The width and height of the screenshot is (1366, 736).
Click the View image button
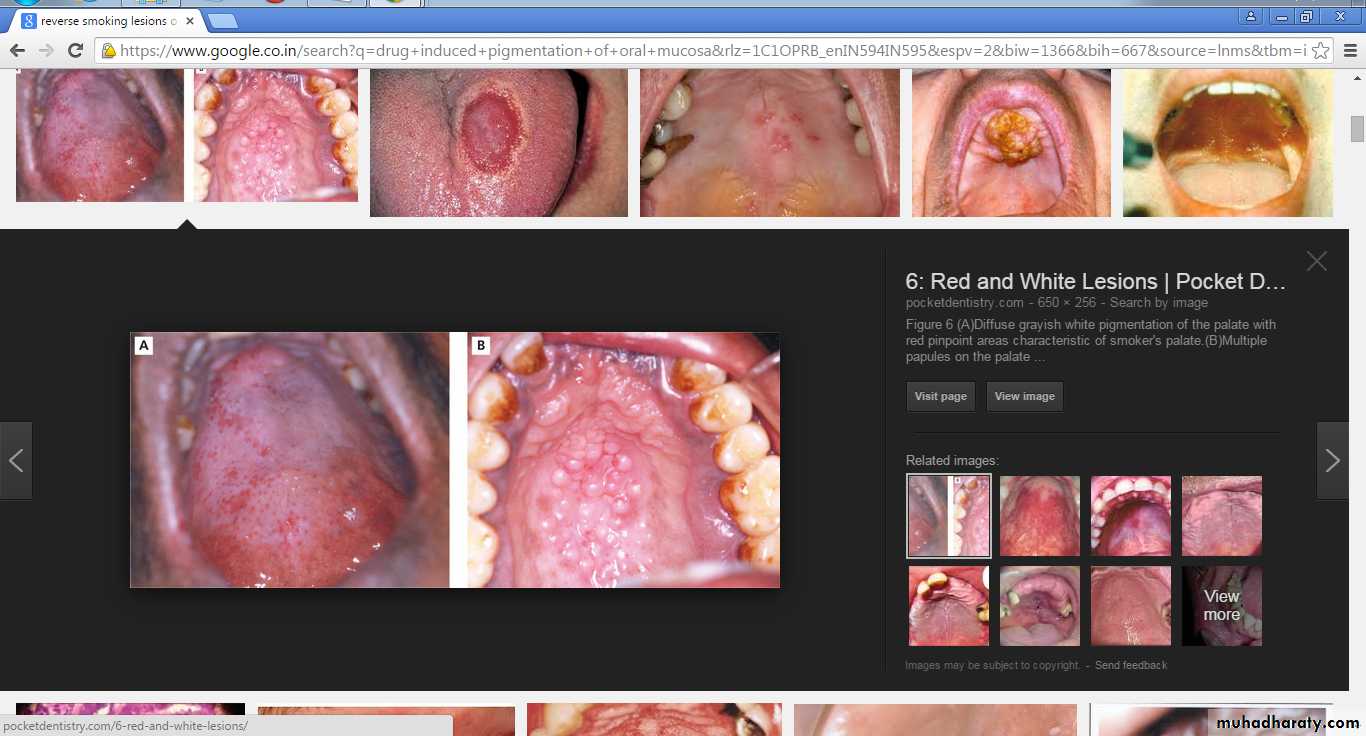(1024, 396)
